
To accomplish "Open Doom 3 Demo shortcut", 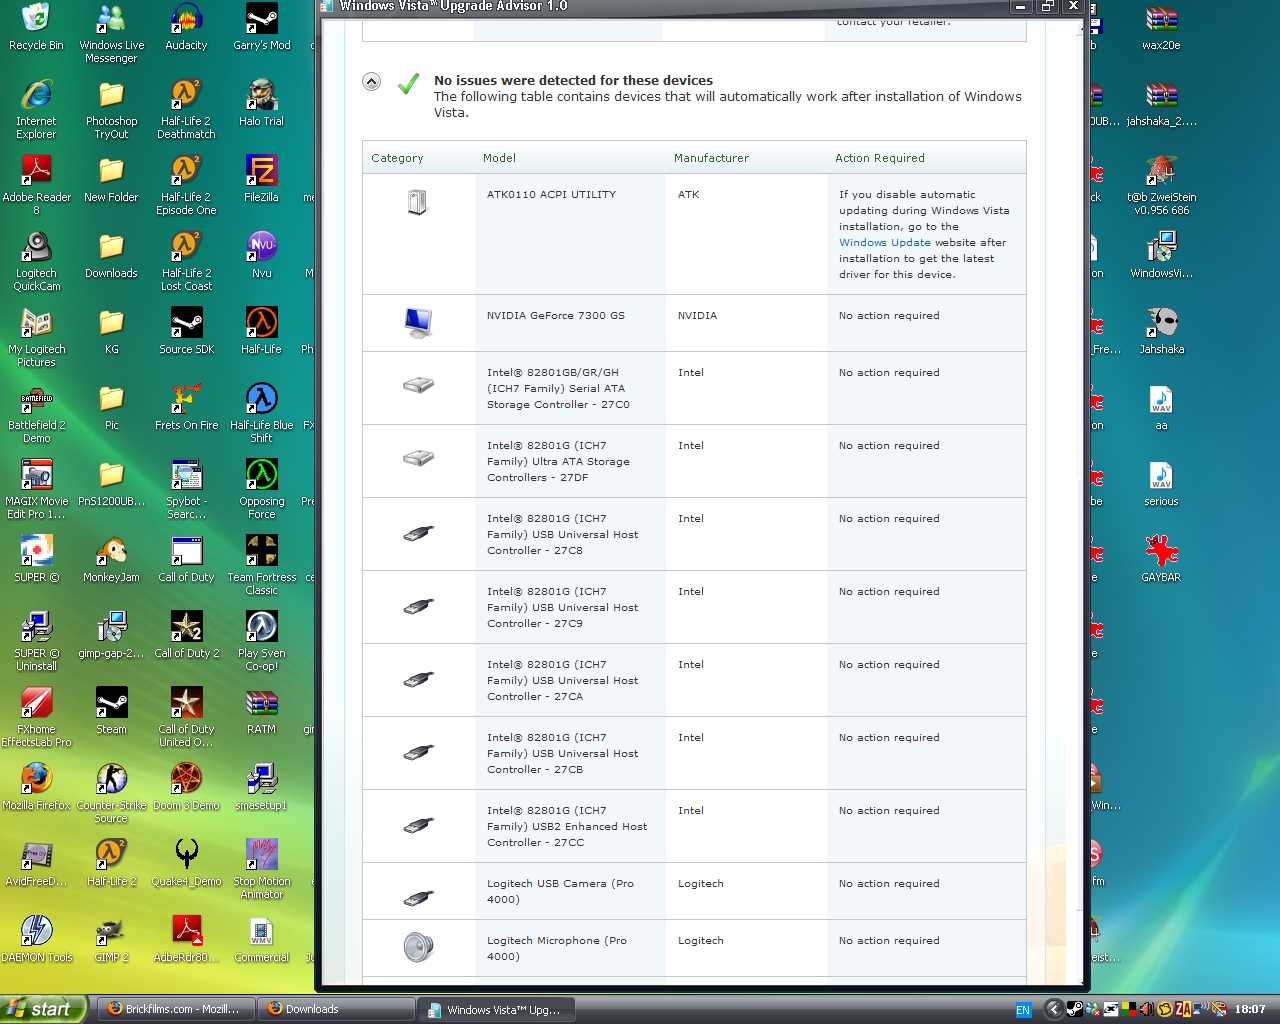I will tap(186, 788).
